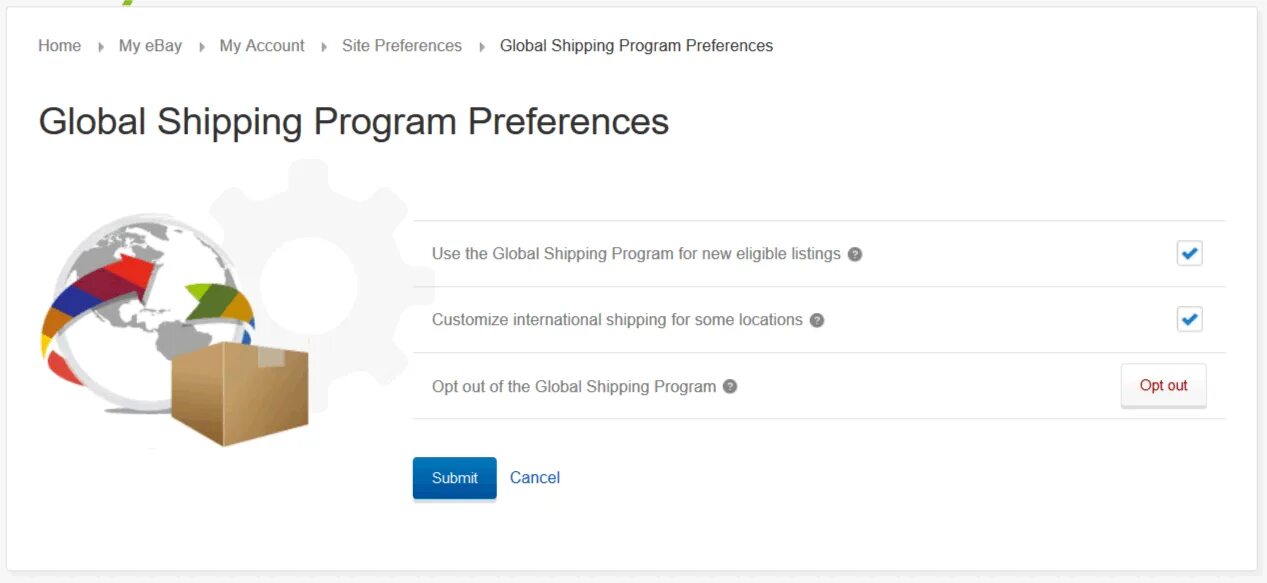Click help icon beside Customize international shipping
Screen dimensions: 1267x583
(817, 320)
